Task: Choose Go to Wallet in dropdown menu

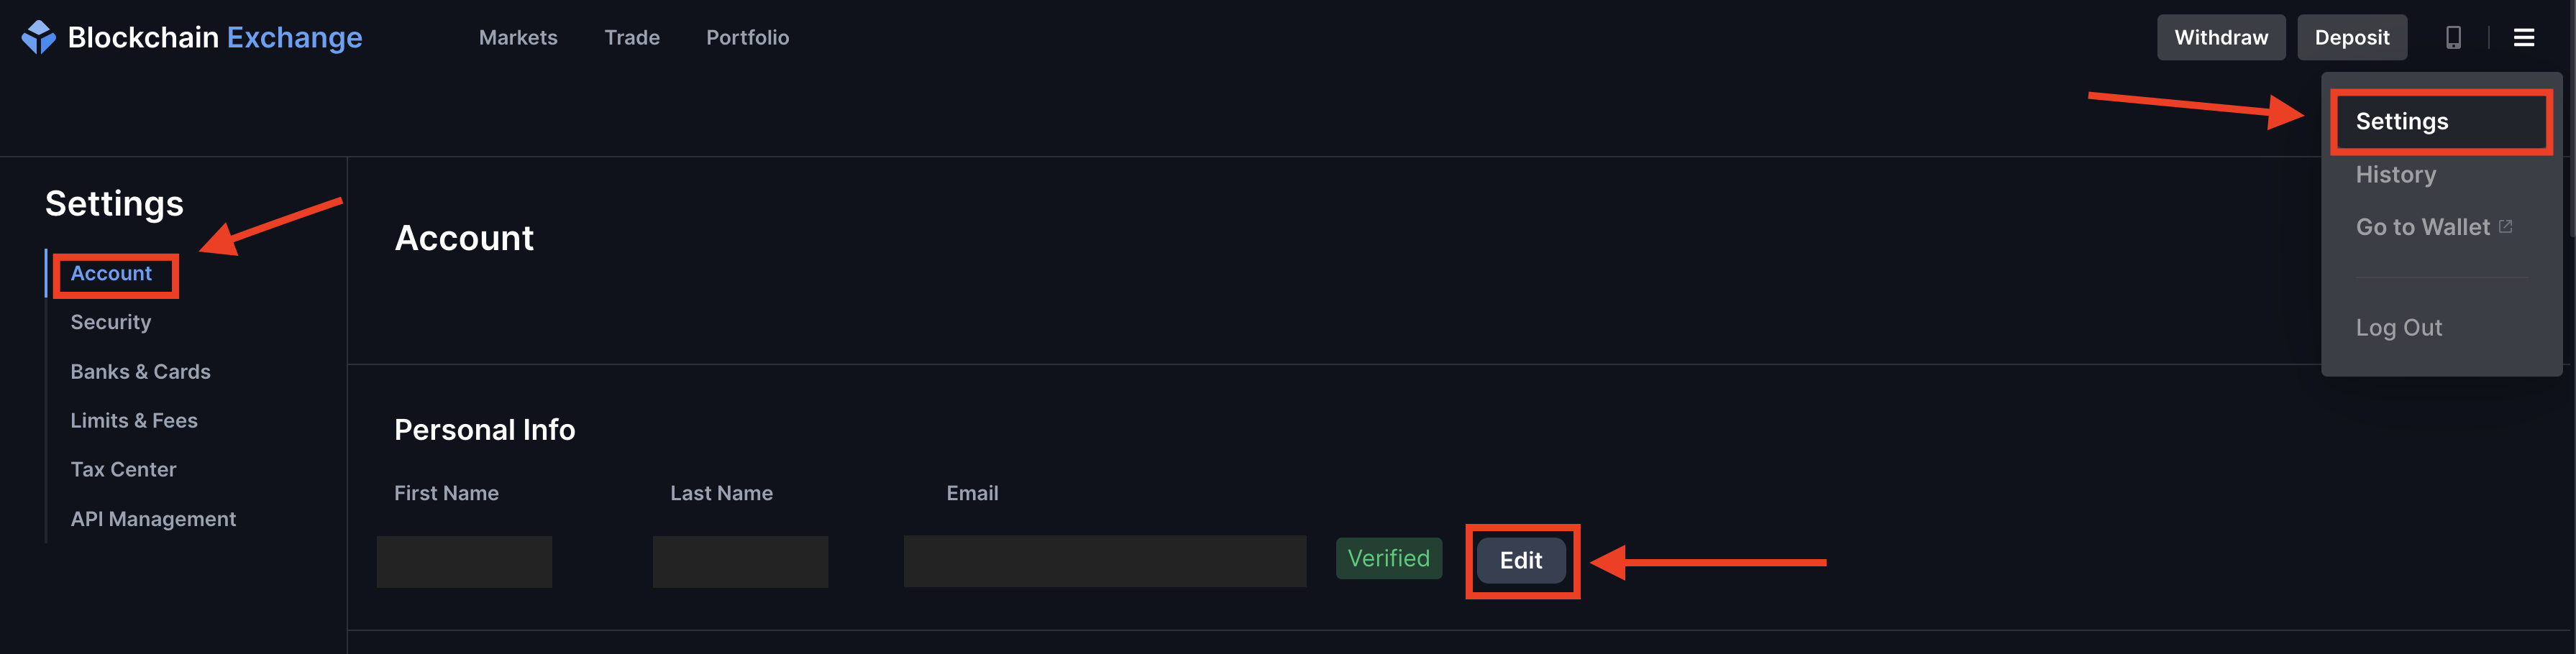Action: coord(2422,227)
